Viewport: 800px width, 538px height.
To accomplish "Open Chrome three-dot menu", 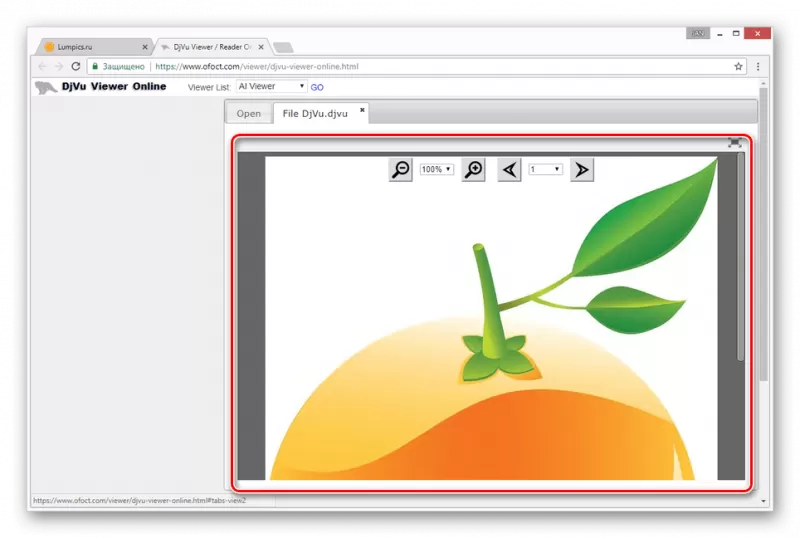I will click(x=758, y=66).
